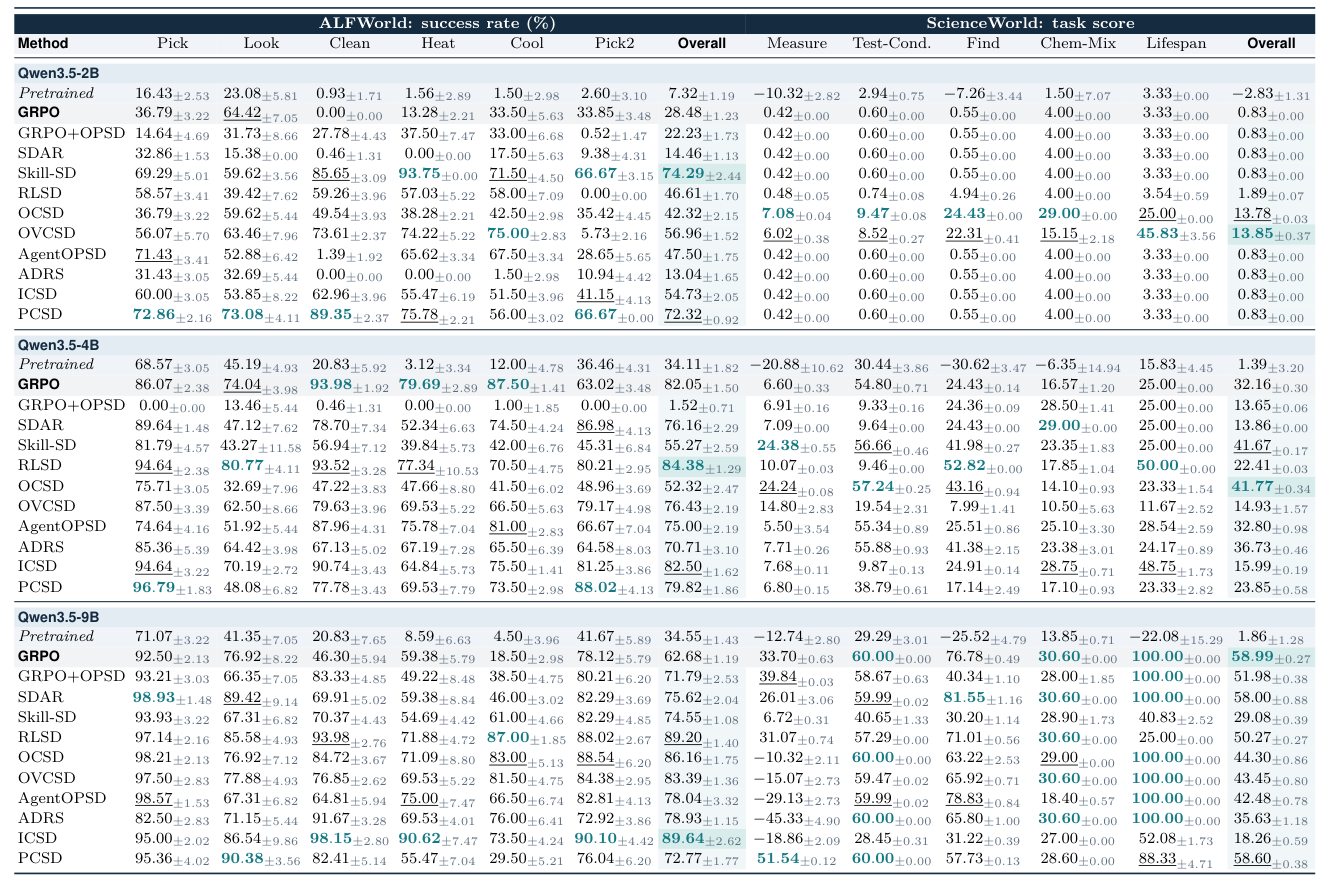Image resolution: width=1330 pixels, height=884 pixels.
Task: Select the 89.35 Clean value
Action: (x=348, y=315)
